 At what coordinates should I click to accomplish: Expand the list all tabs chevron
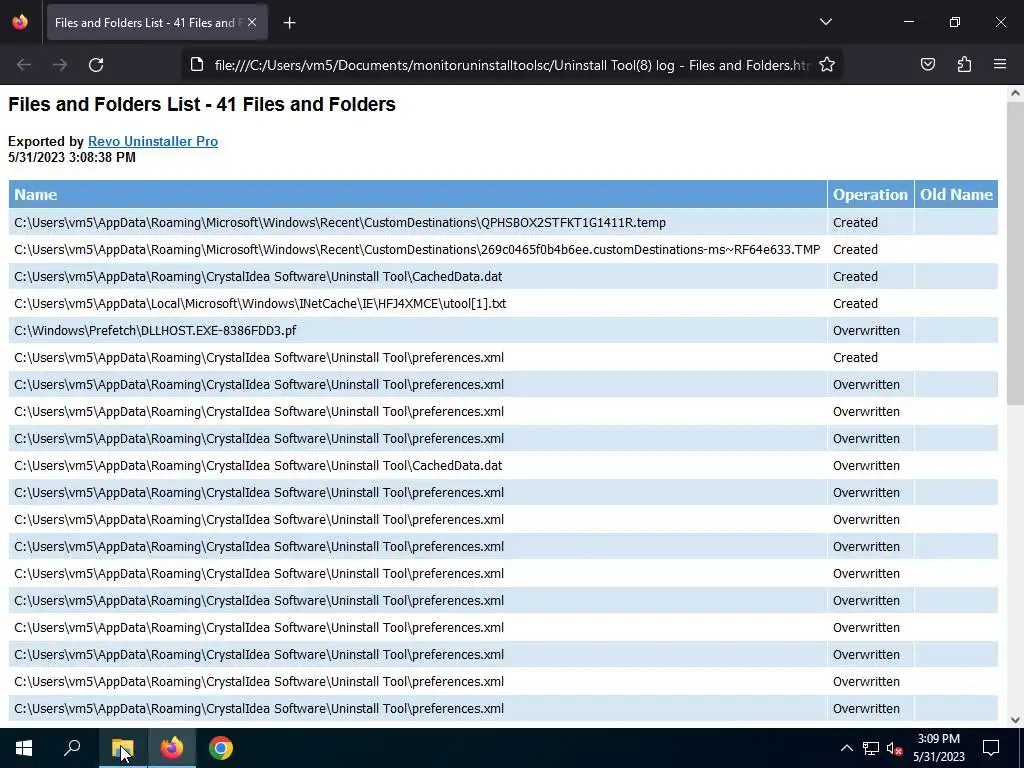(825, 22)
